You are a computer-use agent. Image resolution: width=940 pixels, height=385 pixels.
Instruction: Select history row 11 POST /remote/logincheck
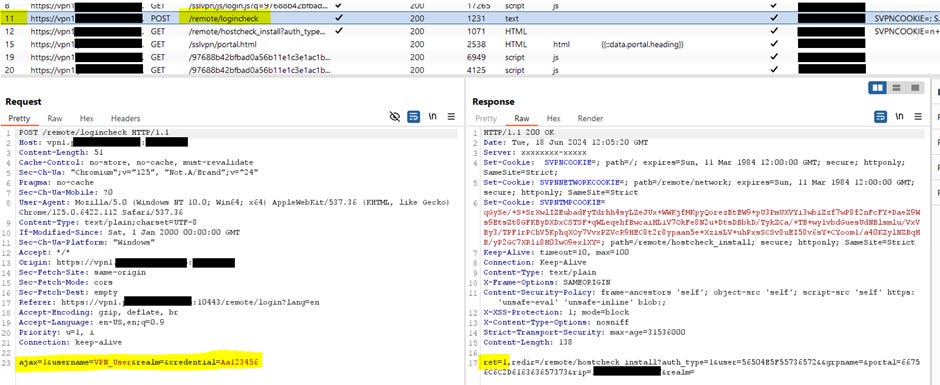pyautogui.click(x=470, y=18)
